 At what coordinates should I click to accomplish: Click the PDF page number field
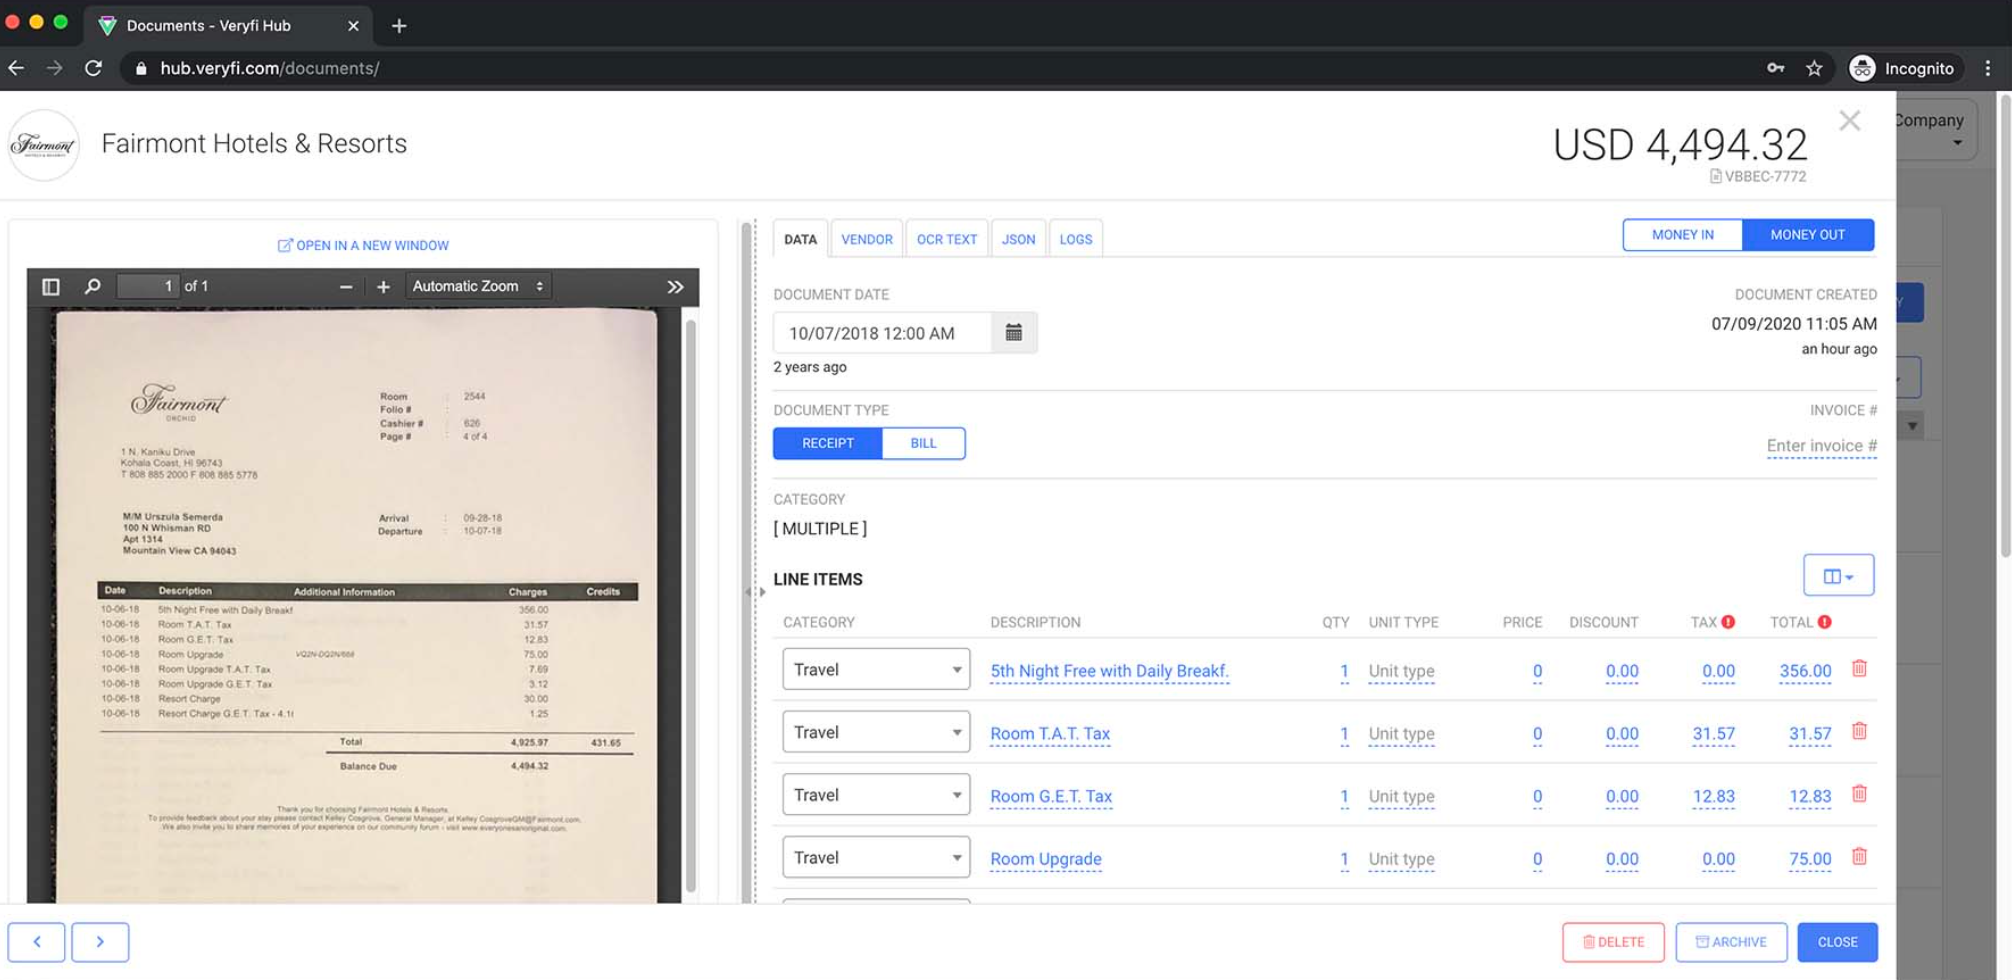pyautogui.click(x=148, y=287)
